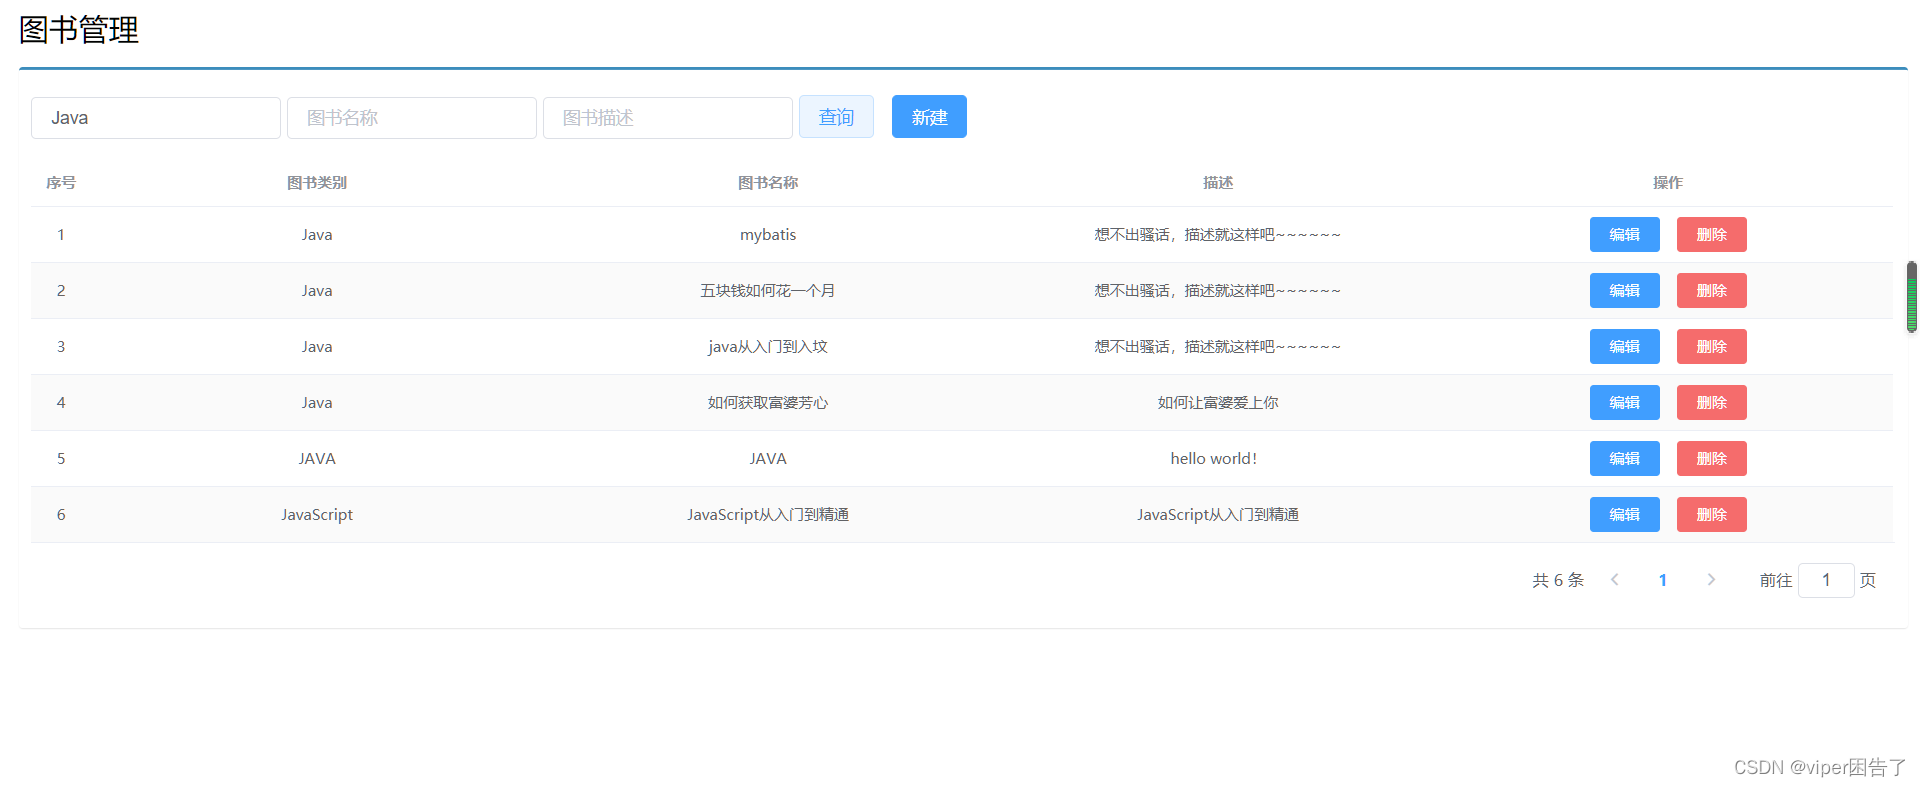Click the 图书名称 column header
Viewport: 1920px width, 787px height.
[x=768, y=183]
